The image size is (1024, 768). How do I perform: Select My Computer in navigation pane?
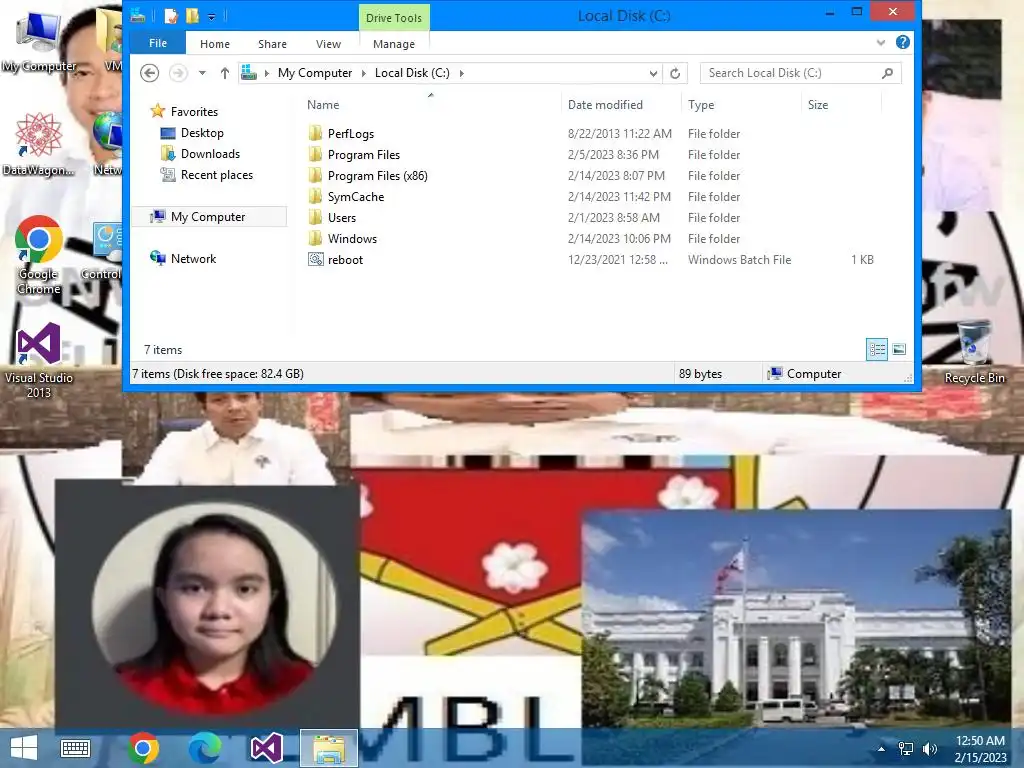pos(208,217)
